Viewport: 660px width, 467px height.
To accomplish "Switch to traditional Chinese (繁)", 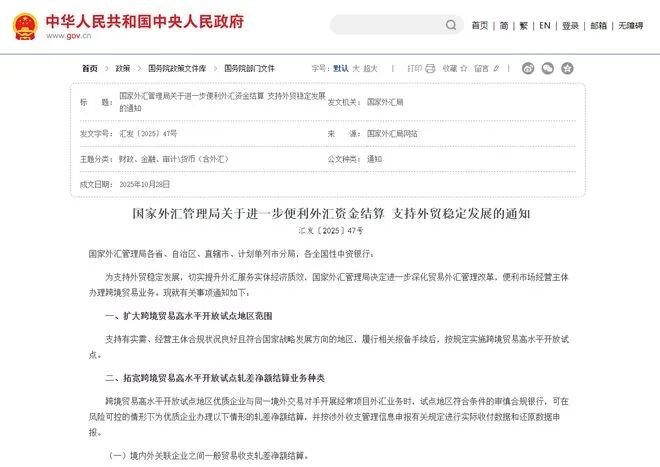I will [x=523, y=26].
